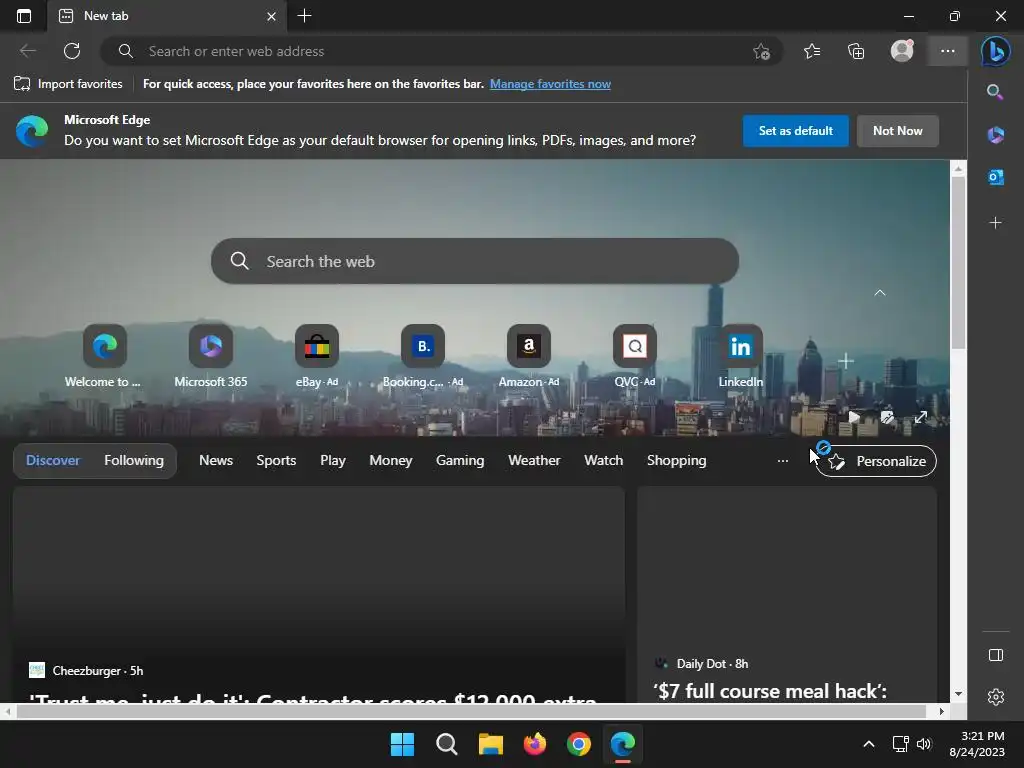Open a new tab with plus button
This screenshot has width=1024, height=768.
point(304,16)
